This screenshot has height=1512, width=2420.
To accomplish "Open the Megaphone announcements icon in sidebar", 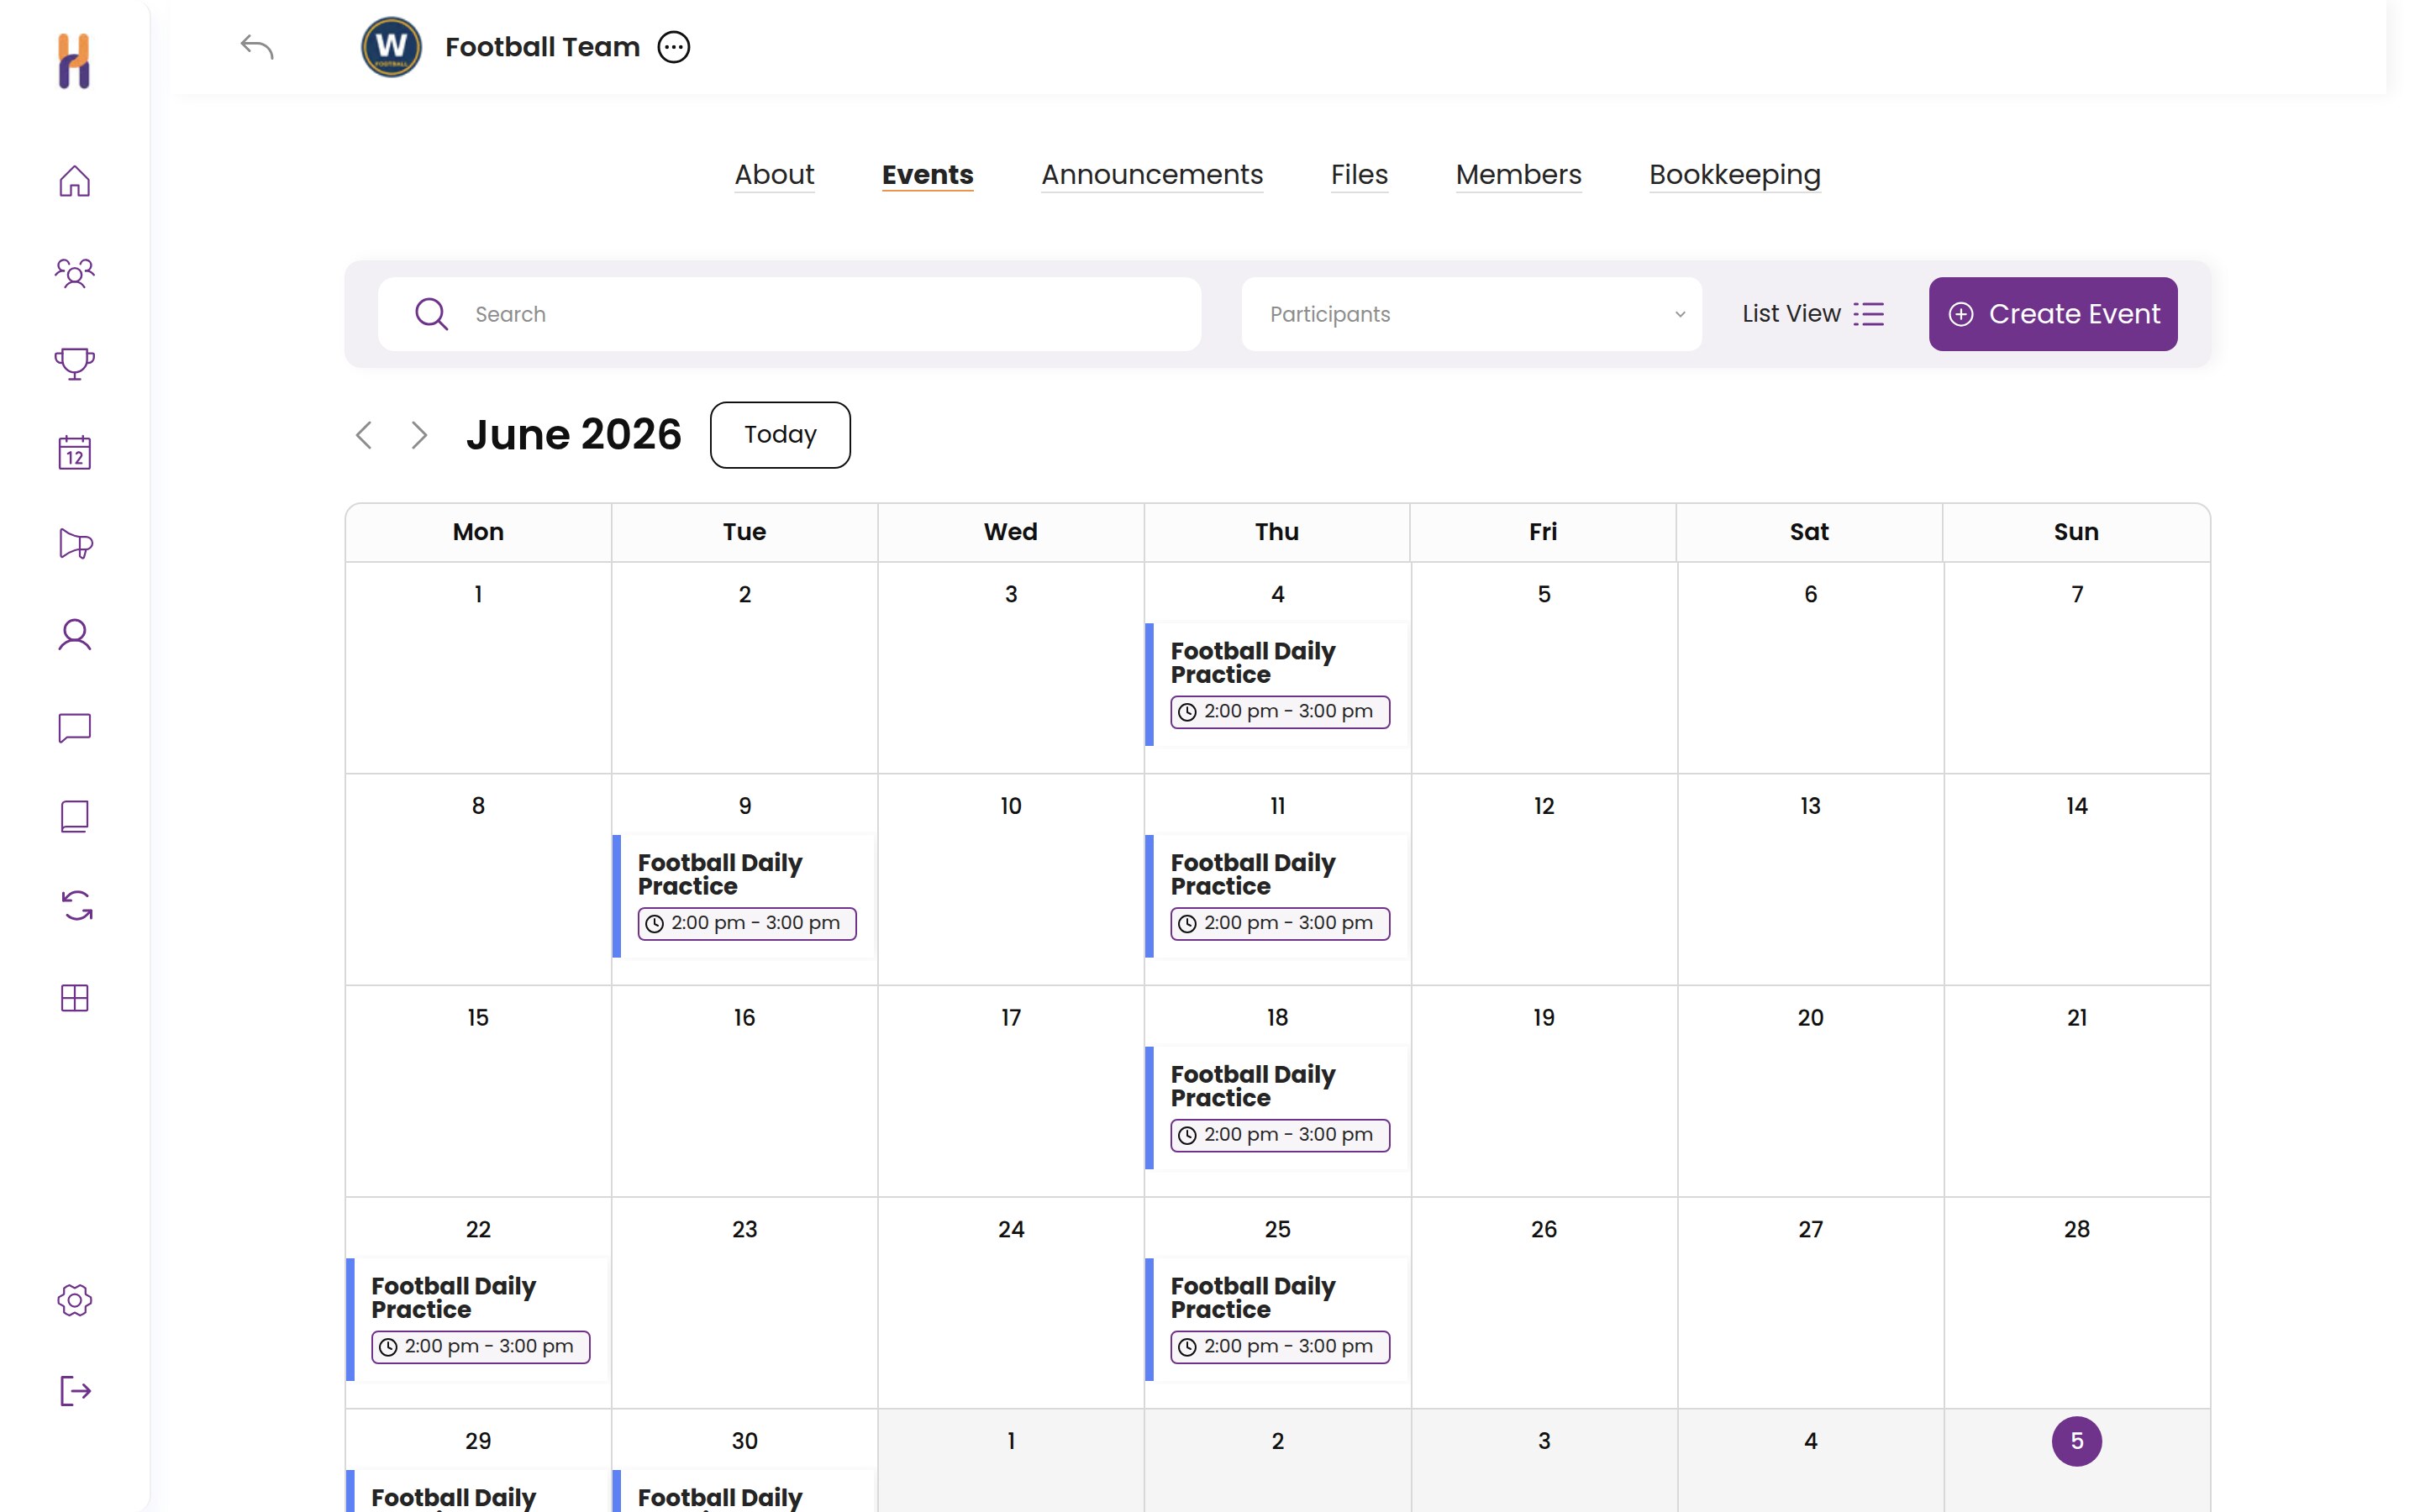I will click(75, 544).
